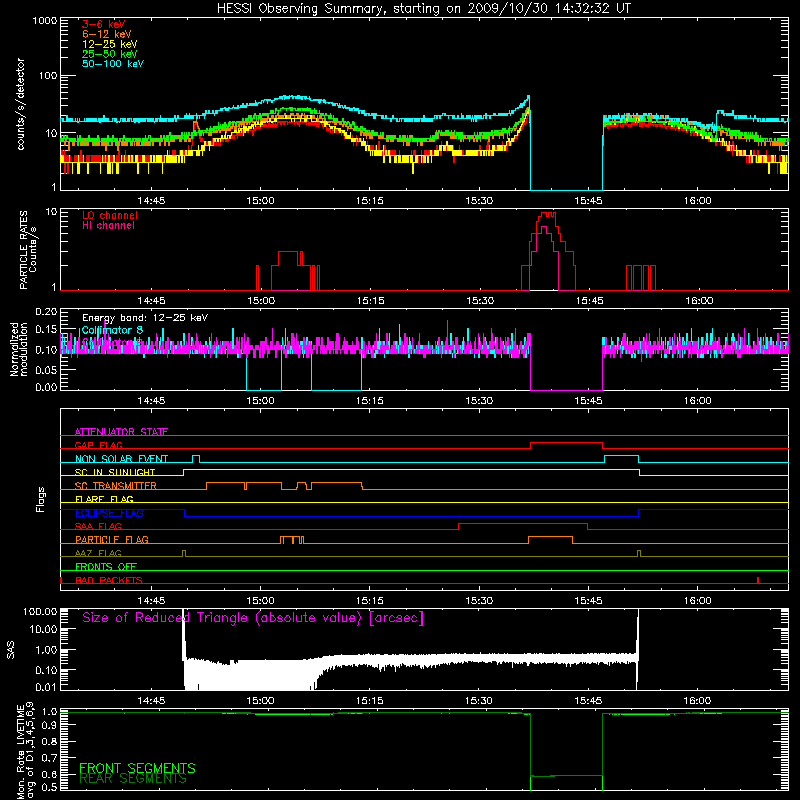The height and width of the screenshot is (800, 800).
Task: Click the NON SOLAR EVENT flag label
Action: click(x=121, y=459)
